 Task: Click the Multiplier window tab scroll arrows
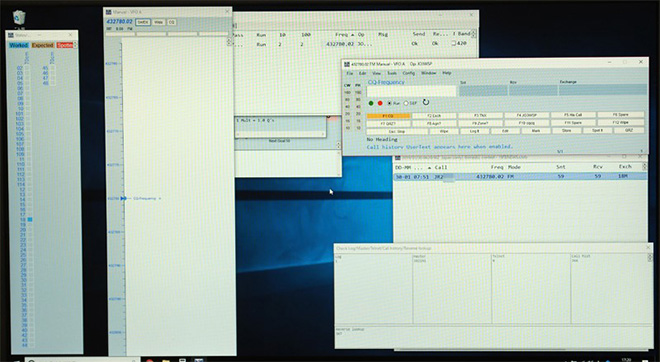[75, 45]
